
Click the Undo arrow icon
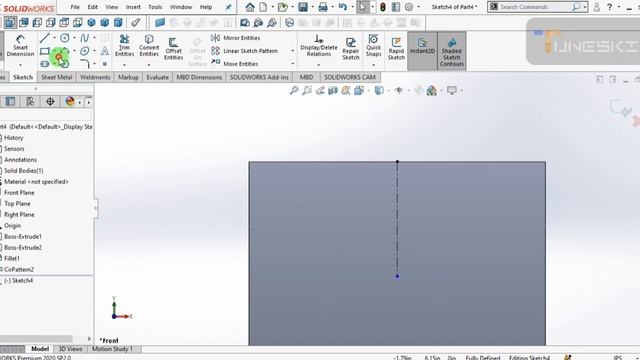(342, 7)
